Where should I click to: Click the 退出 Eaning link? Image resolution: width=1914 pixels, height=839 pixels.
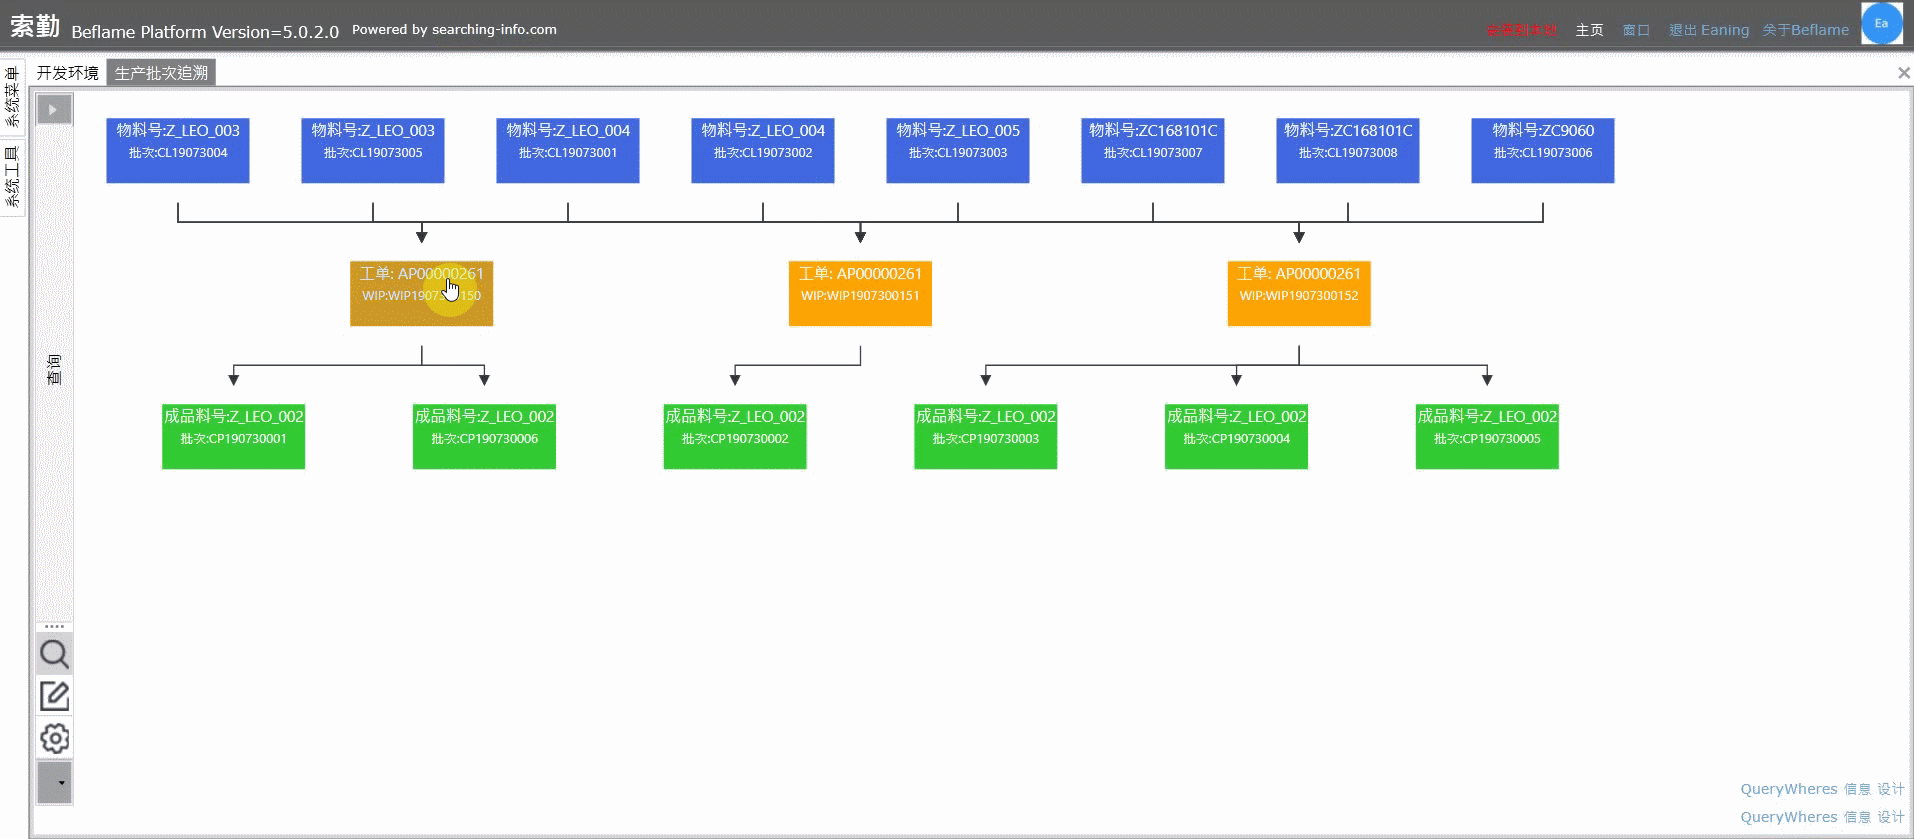coord(1709,30)
